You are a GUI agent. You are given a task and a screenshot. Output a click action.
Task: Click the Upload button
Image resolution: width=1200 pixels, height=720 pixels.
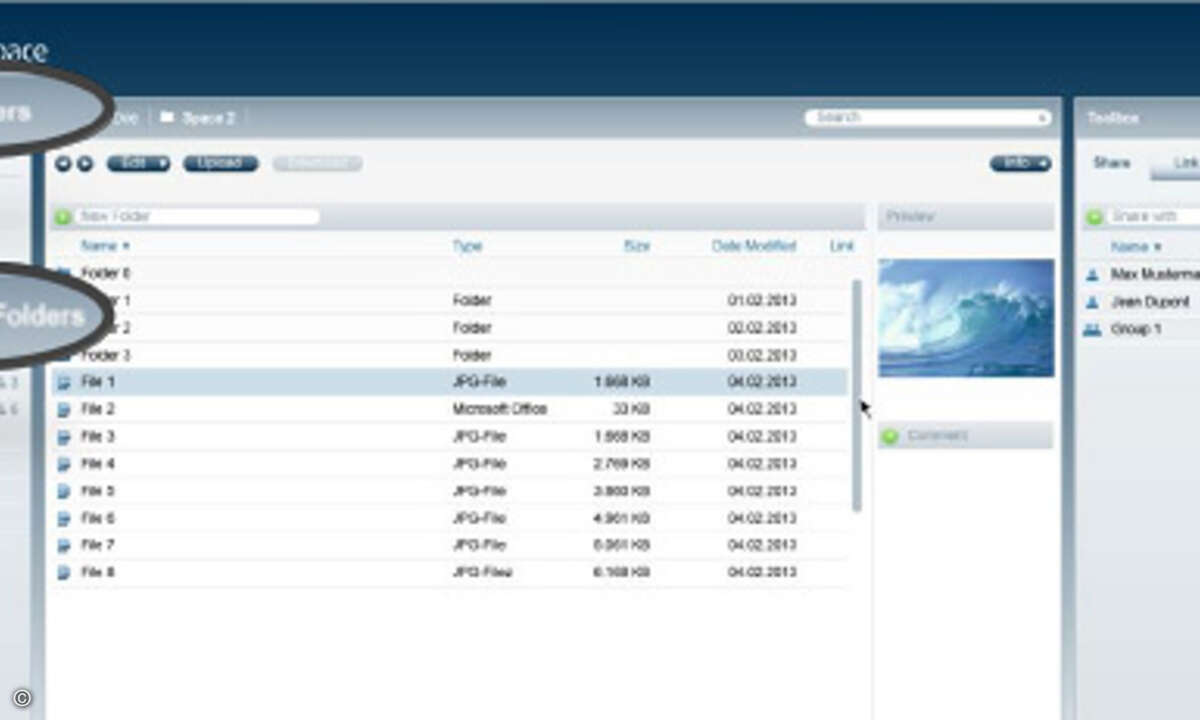(220, 163)
